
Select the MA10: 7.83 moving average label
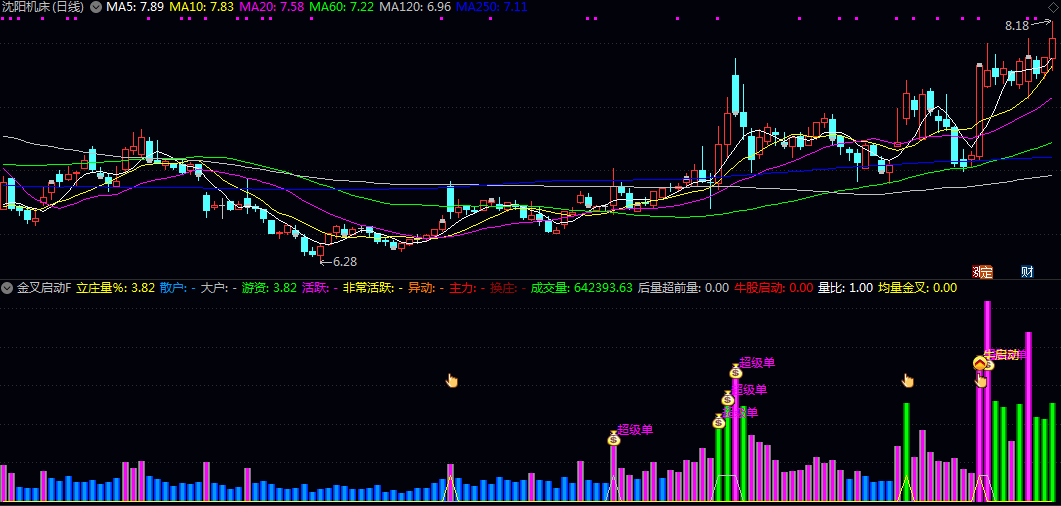coord(202,7)
